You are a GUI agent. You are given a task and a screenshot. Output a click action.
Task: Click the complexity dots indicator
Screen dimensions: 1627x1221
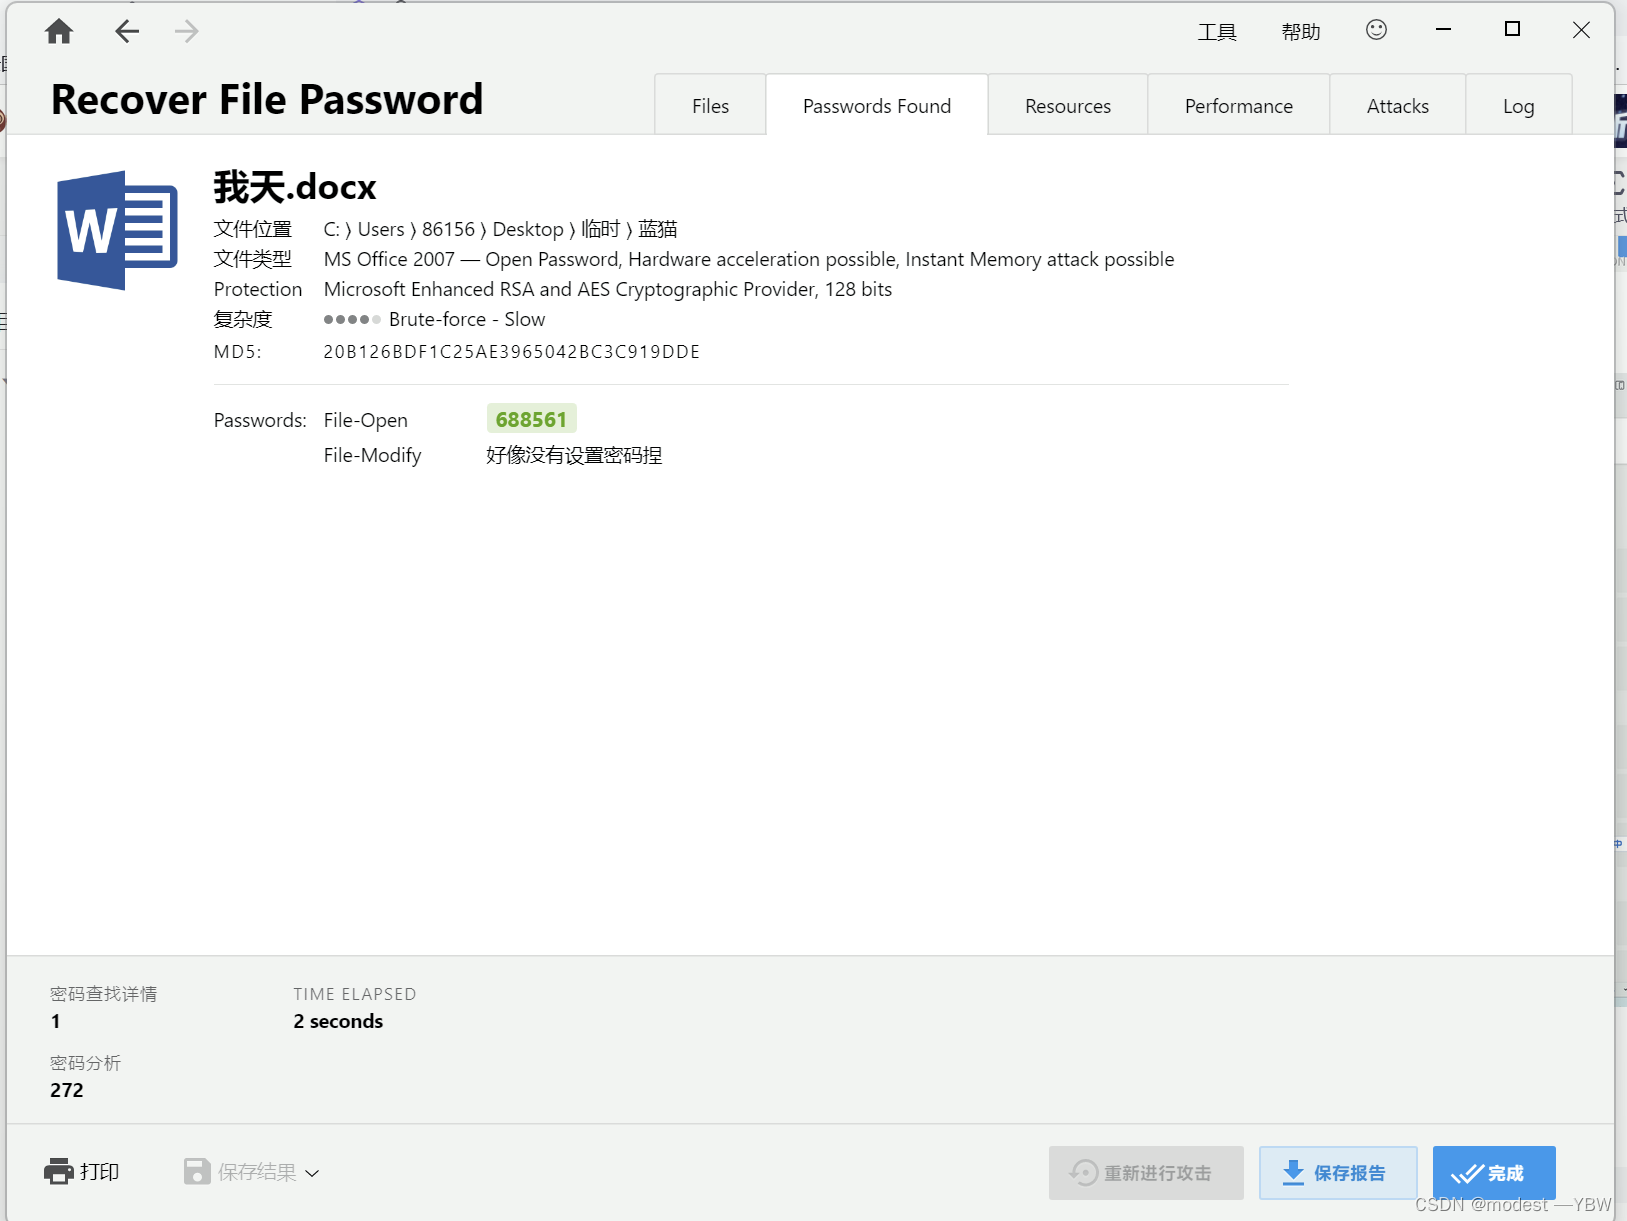(x=352, y=319)
